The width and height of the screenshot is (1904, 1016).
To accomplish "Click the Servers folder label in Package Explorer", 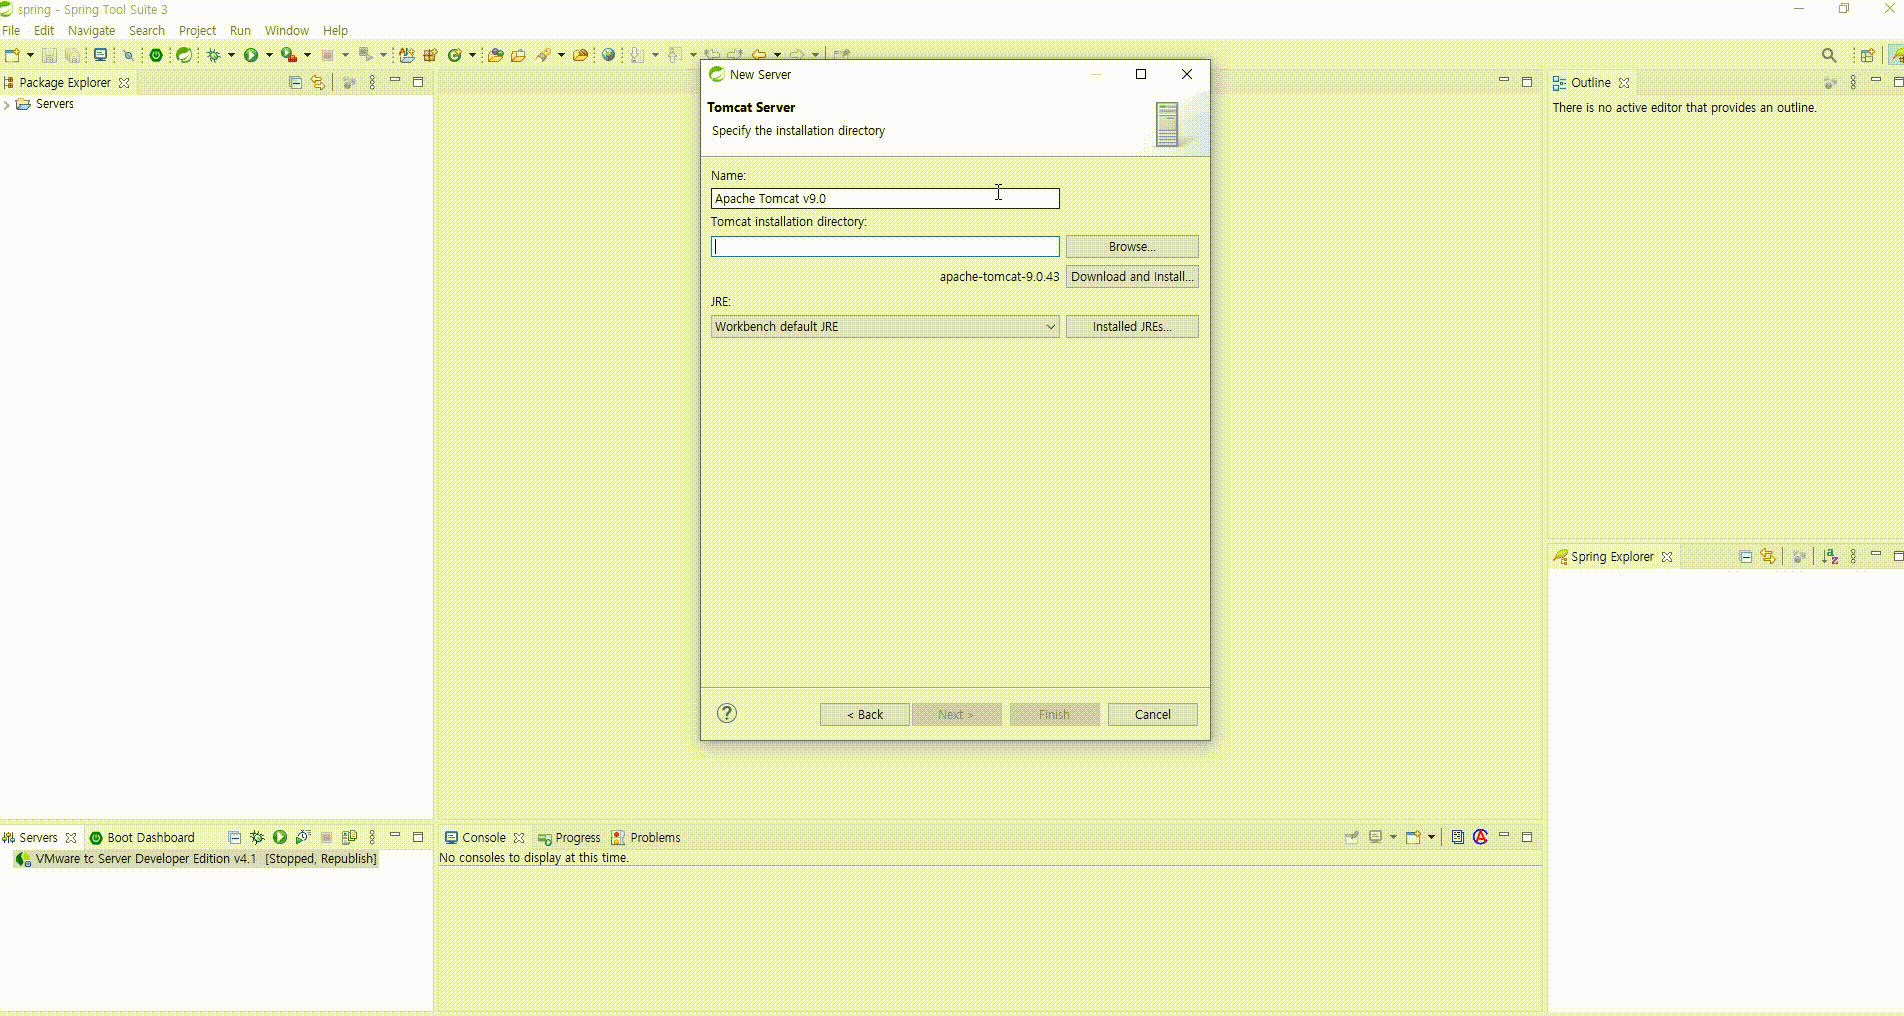I will 54,104.
